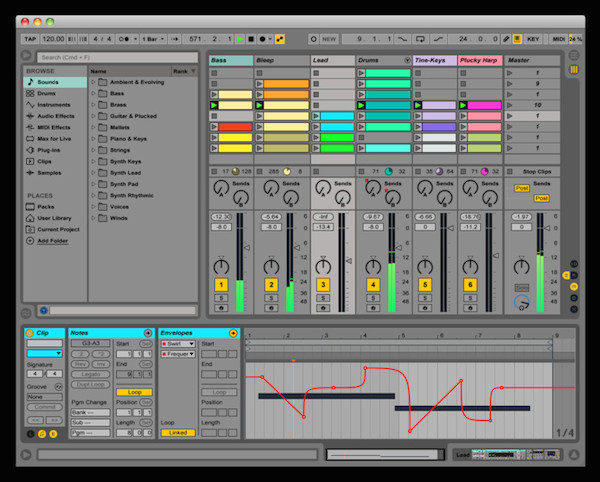Viewport: 600px width, 482px height.
Task: Click the TAP tempo button
Action: click(x=31, y=39)
